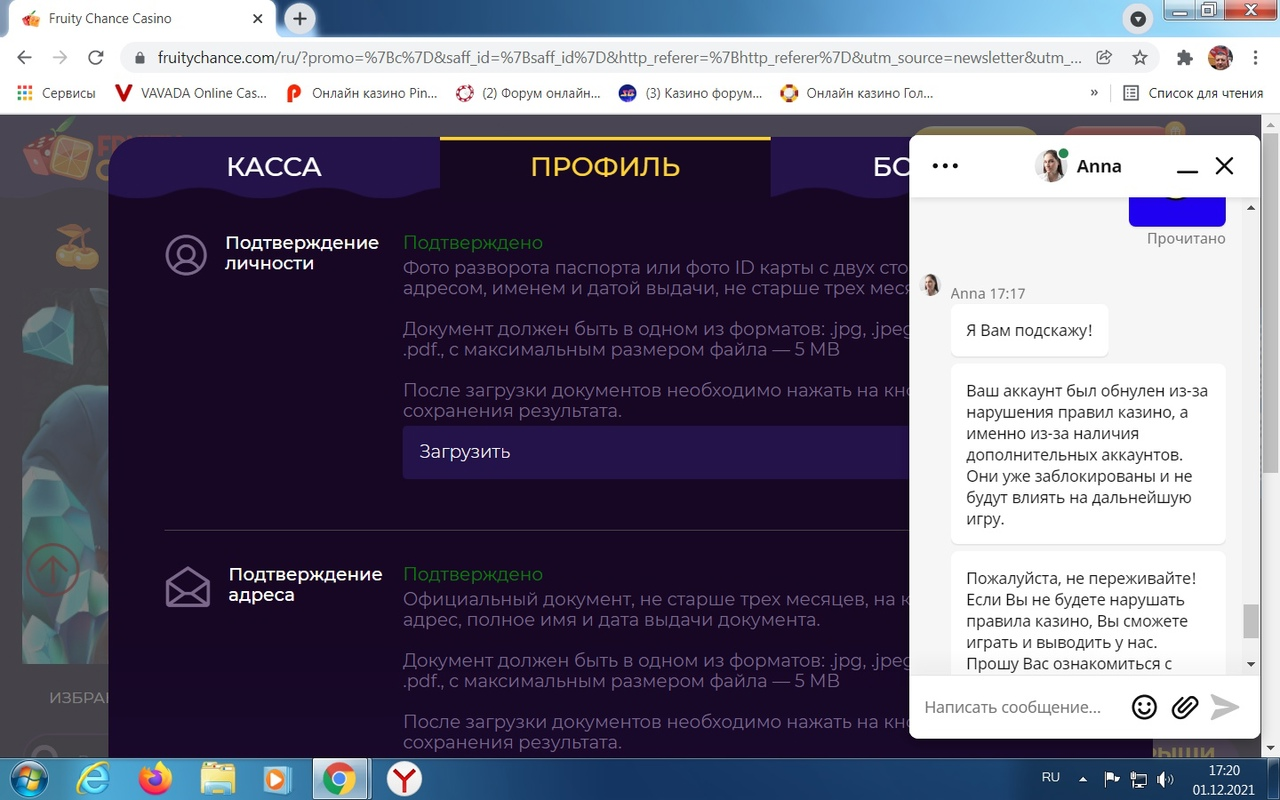Show hidden system tray icons arrow
Viewport: 1280px width, 800px height.
[1083, 778]
